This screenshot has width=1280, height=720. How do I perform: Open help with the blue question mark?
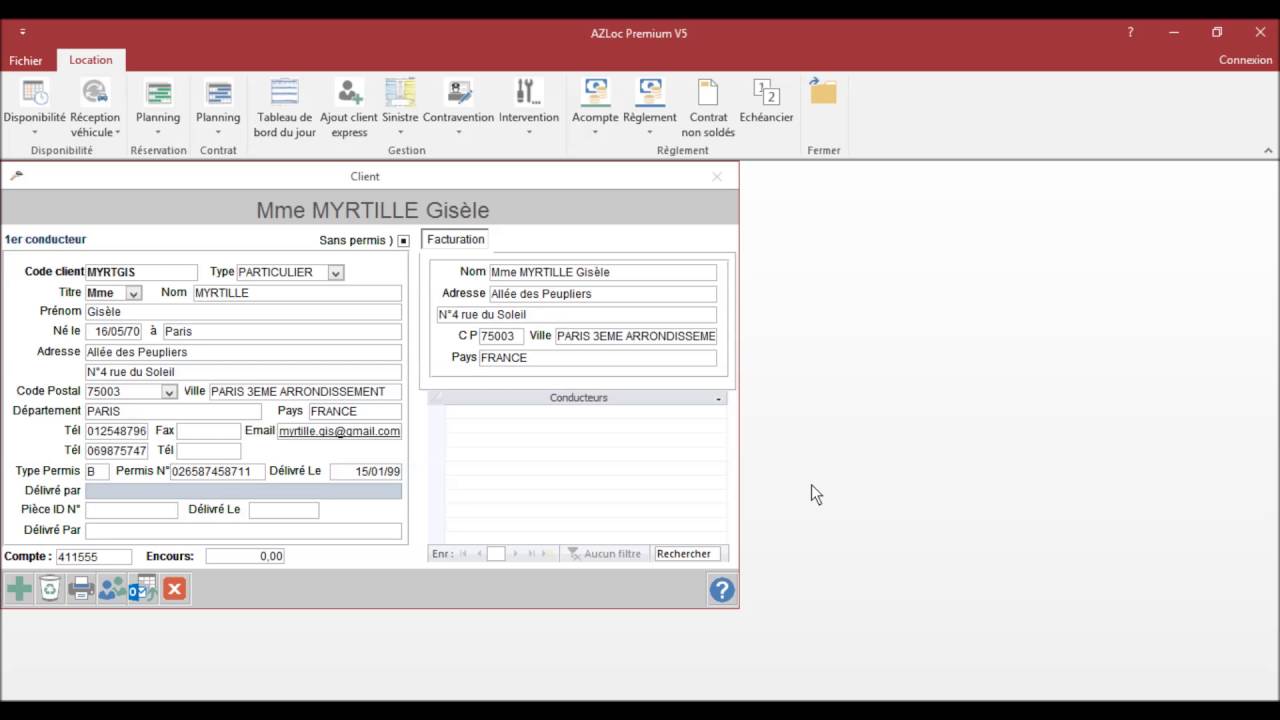tap(722, 590)
